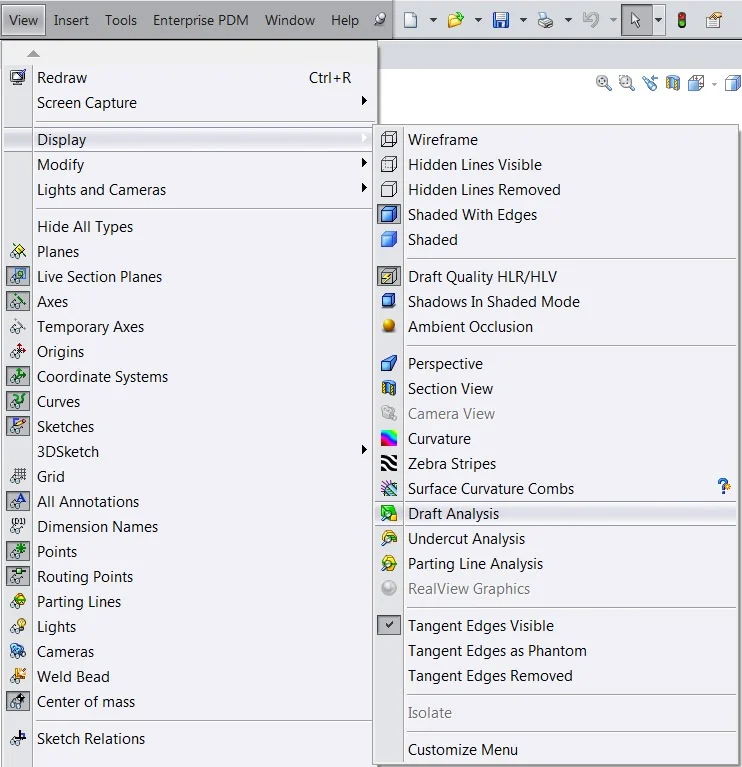Toggle Shaded With Edges display mode
This screenshot has height=767, width=742.
click(389, 214)
